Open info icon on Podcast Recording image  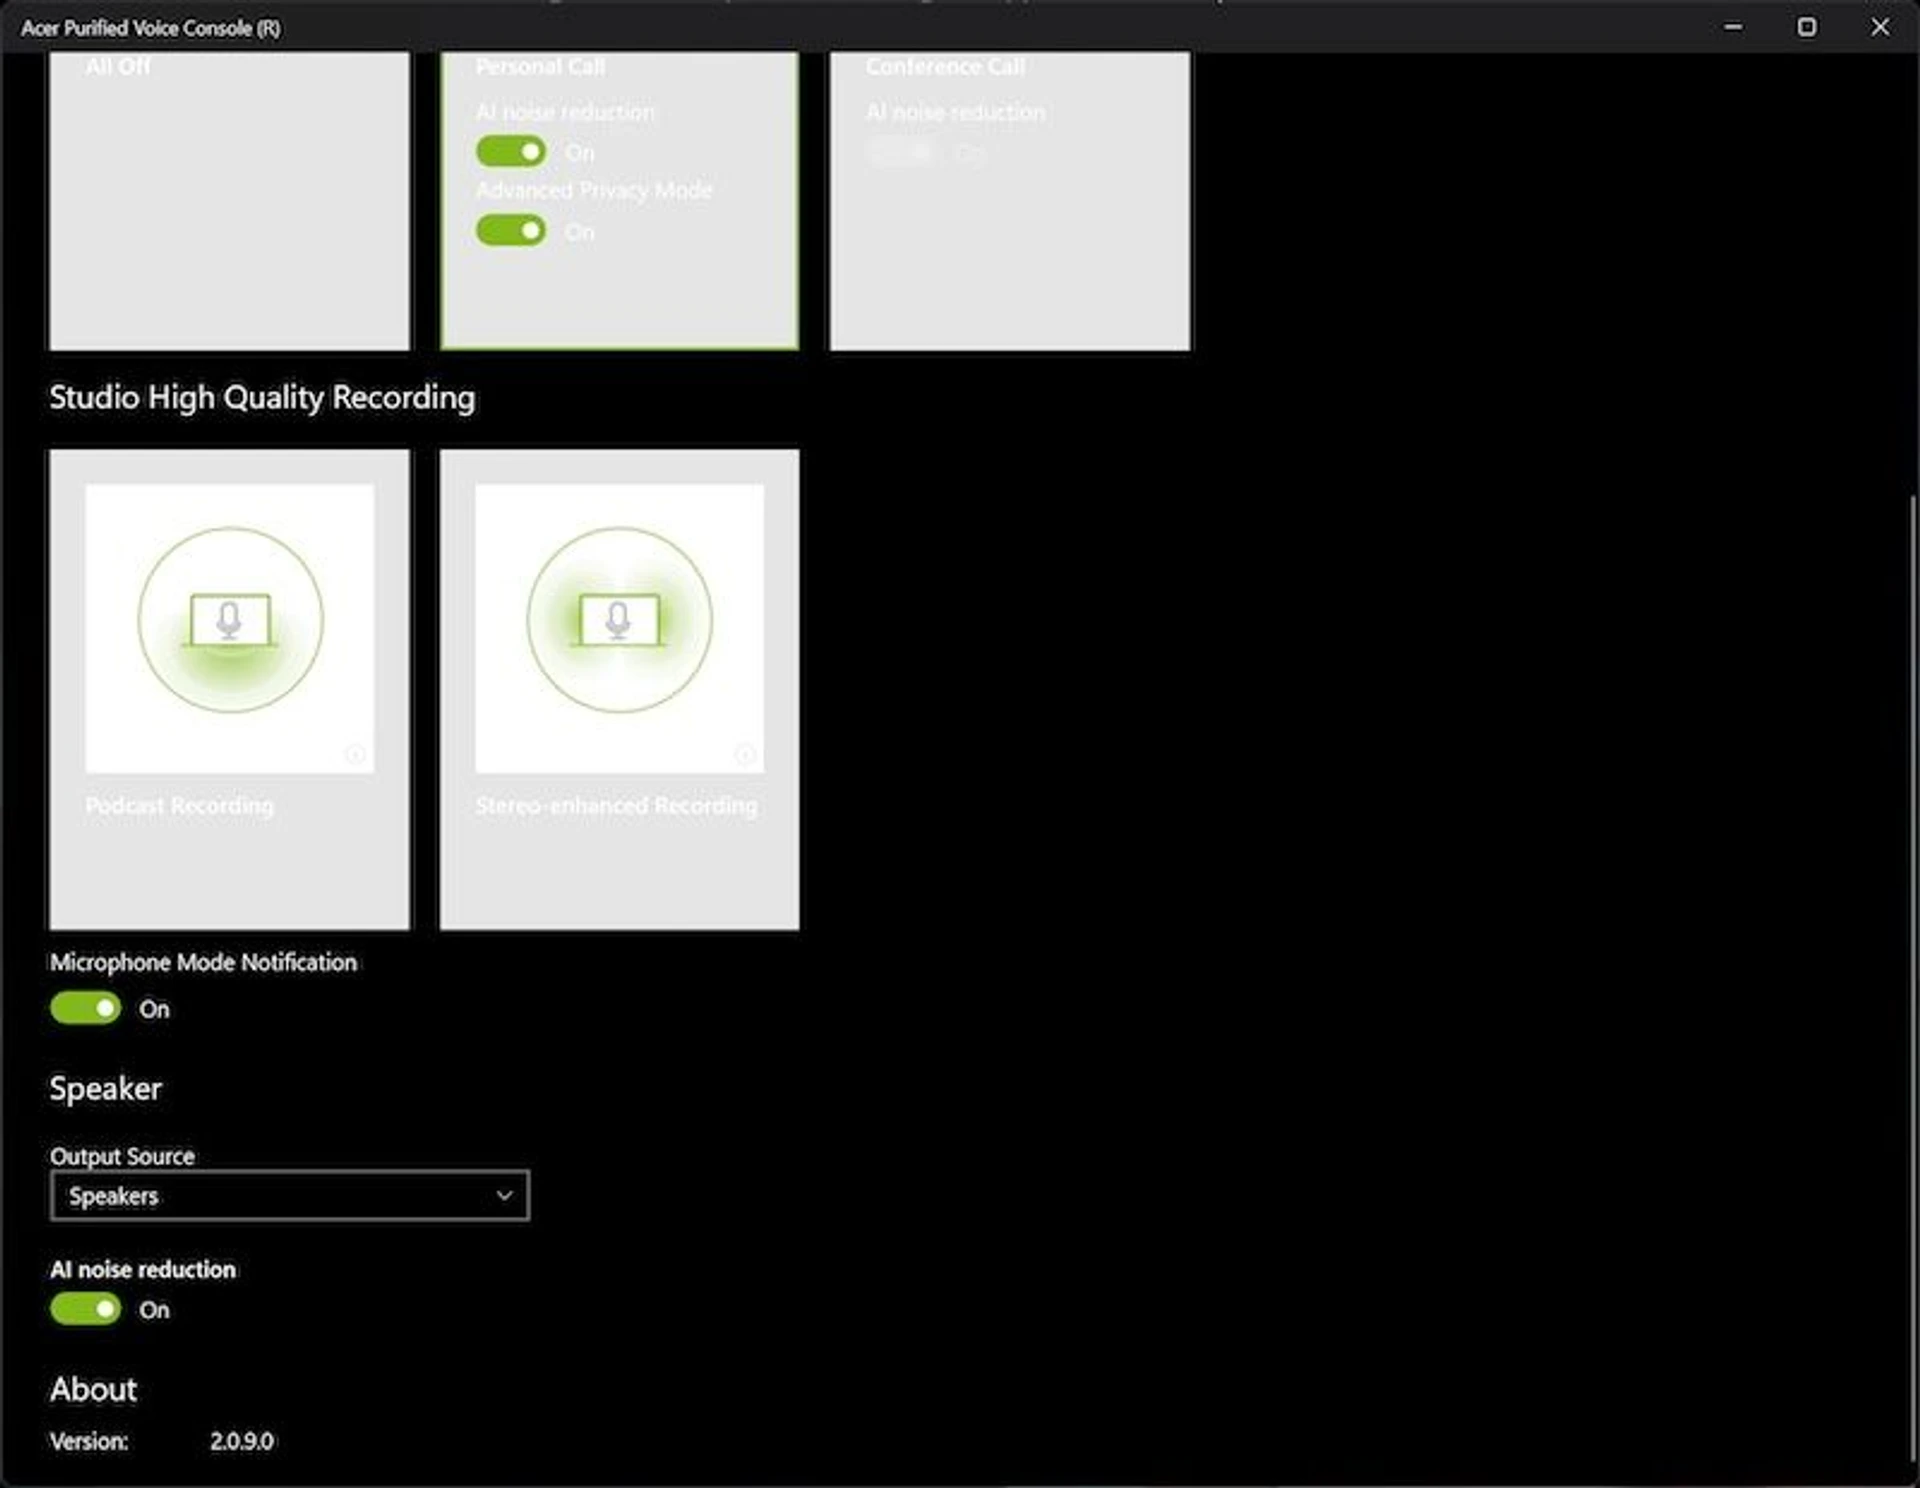(x=355, y=754)
